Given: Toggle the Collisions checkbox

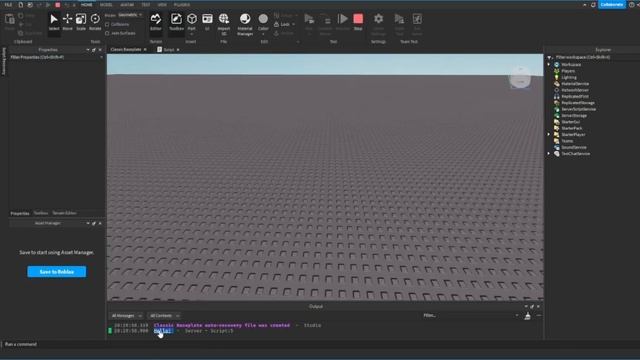Looking at the screenshot, I should tap(107, 24).
